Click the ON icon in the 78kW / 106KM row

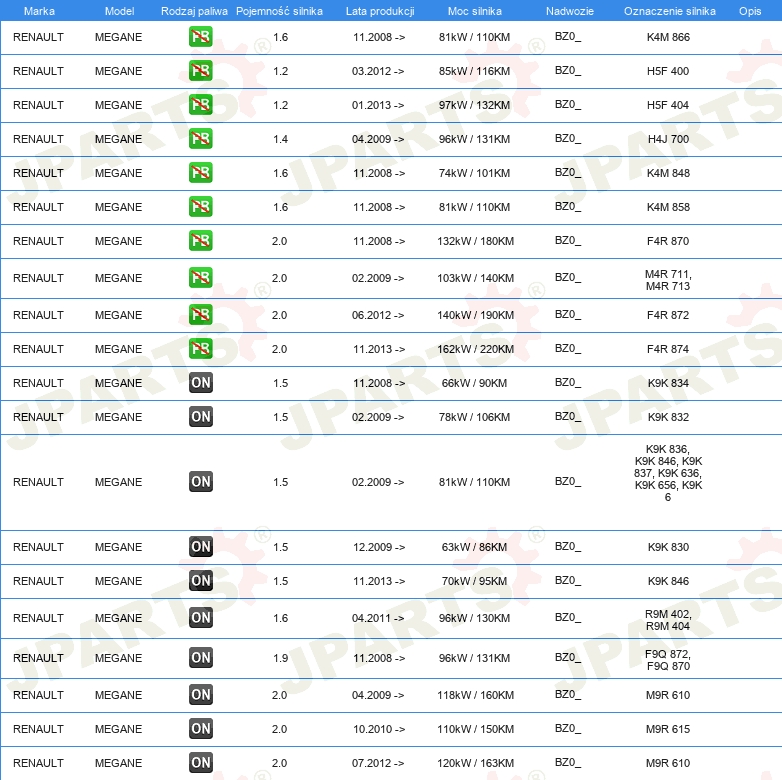200,417
